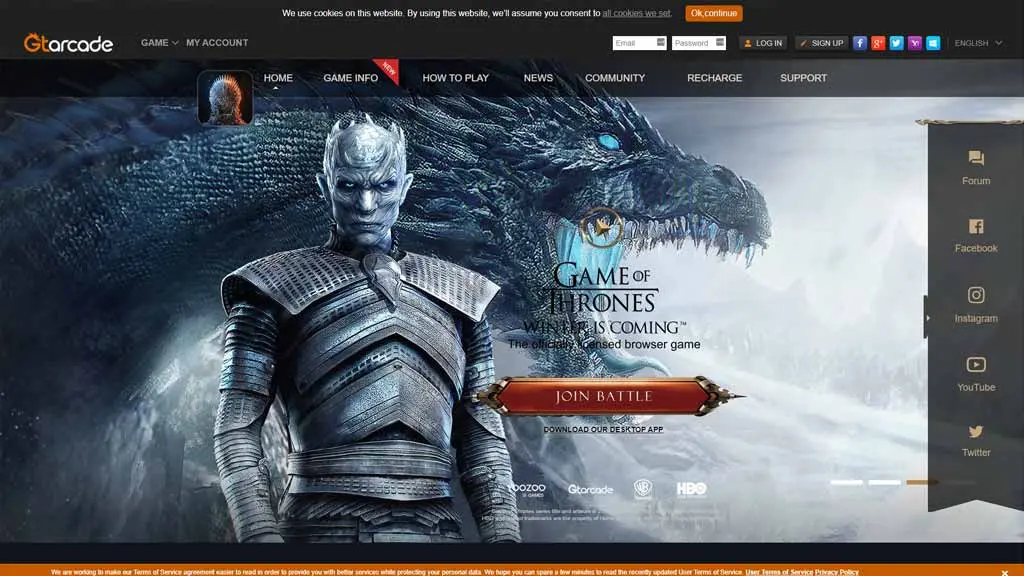Collapse the social sidebar with the arrow
Image resolution: width=1024 pixels, height=576 pixels.
point(927,318)
